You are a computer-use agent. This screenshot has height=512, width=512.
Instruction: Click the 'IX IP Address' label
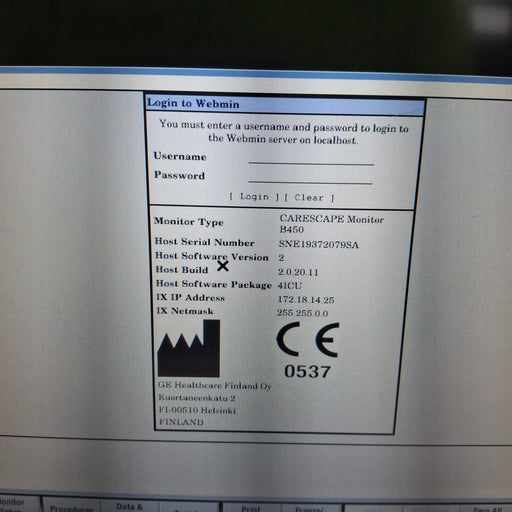pos(191,297)
